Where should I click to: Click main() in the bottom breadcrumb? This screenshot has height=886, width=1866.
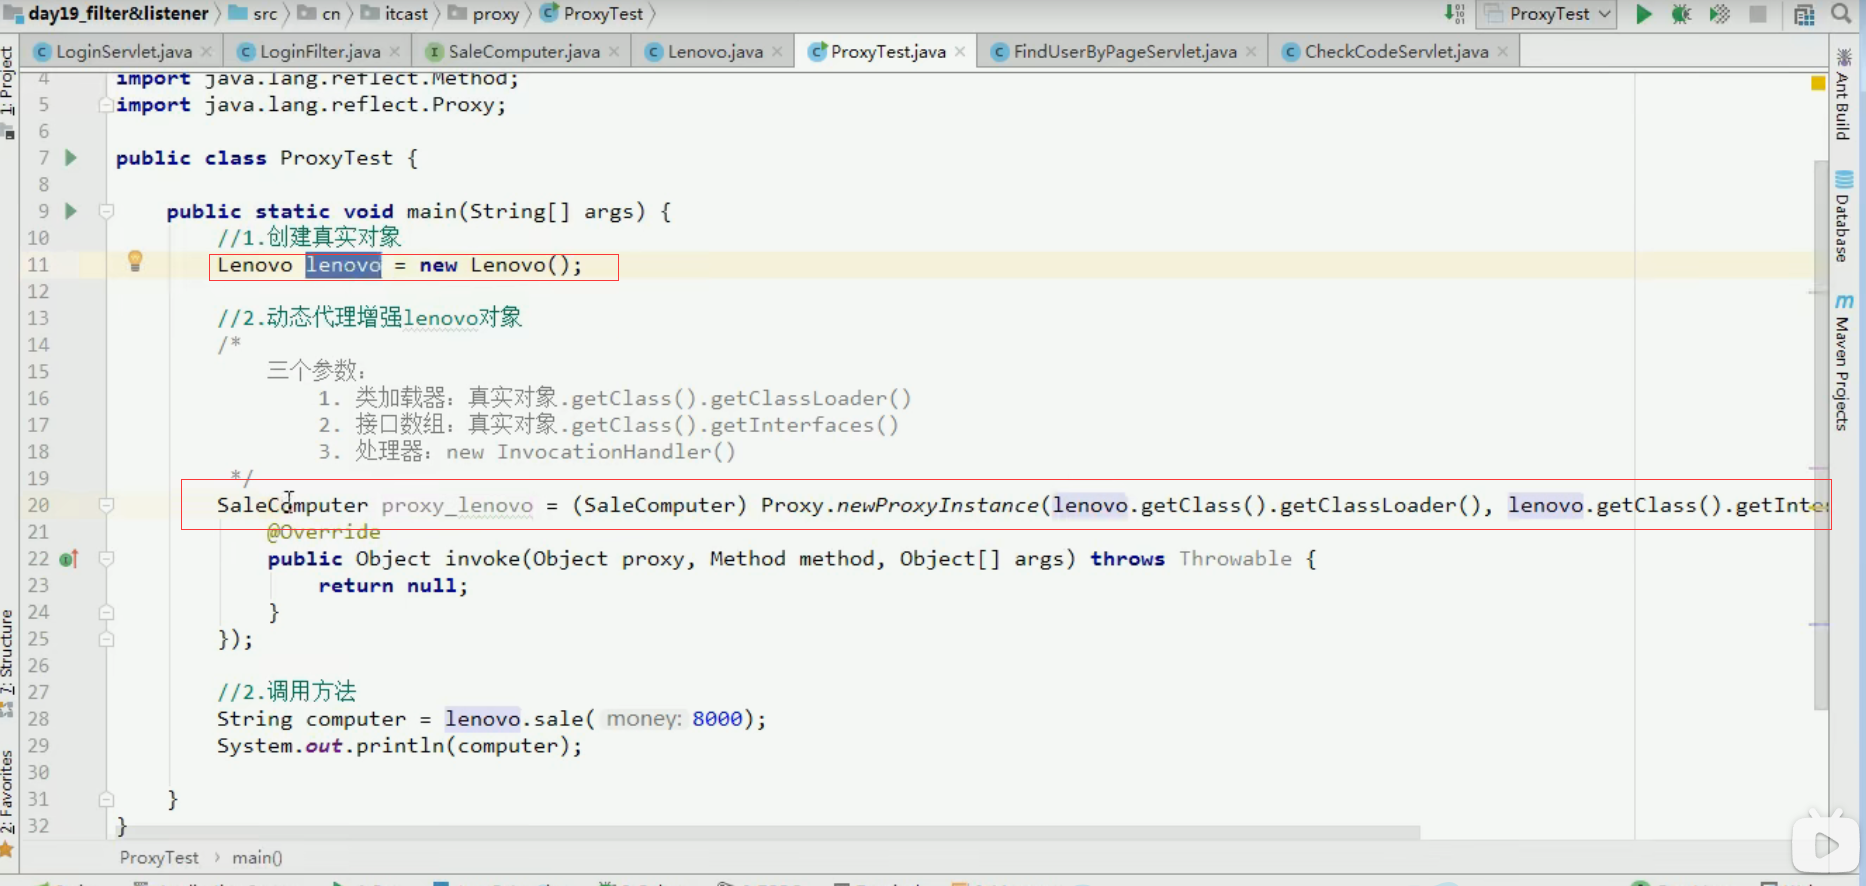(x=257, y=858)
